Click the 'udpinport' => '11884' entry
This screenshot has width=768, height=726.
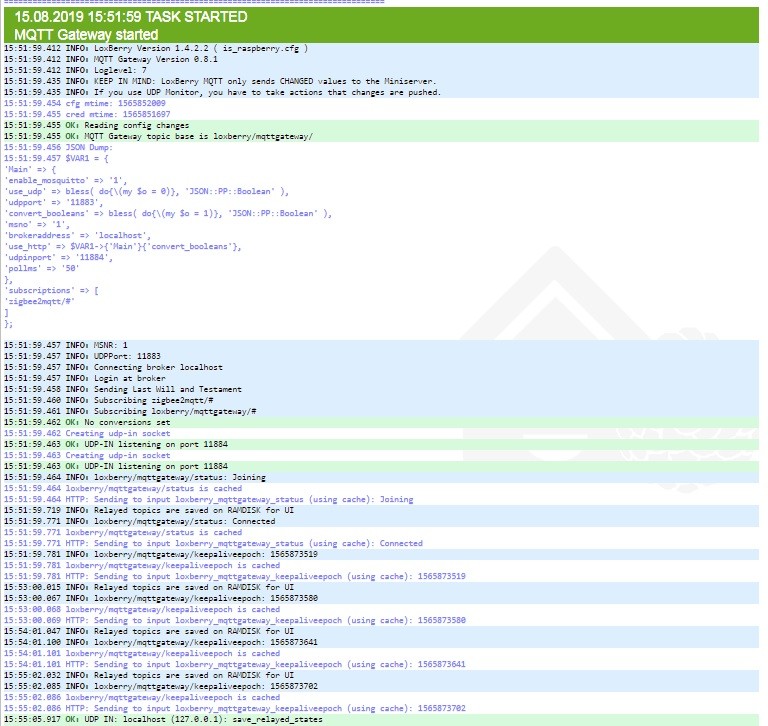(58, 258)
